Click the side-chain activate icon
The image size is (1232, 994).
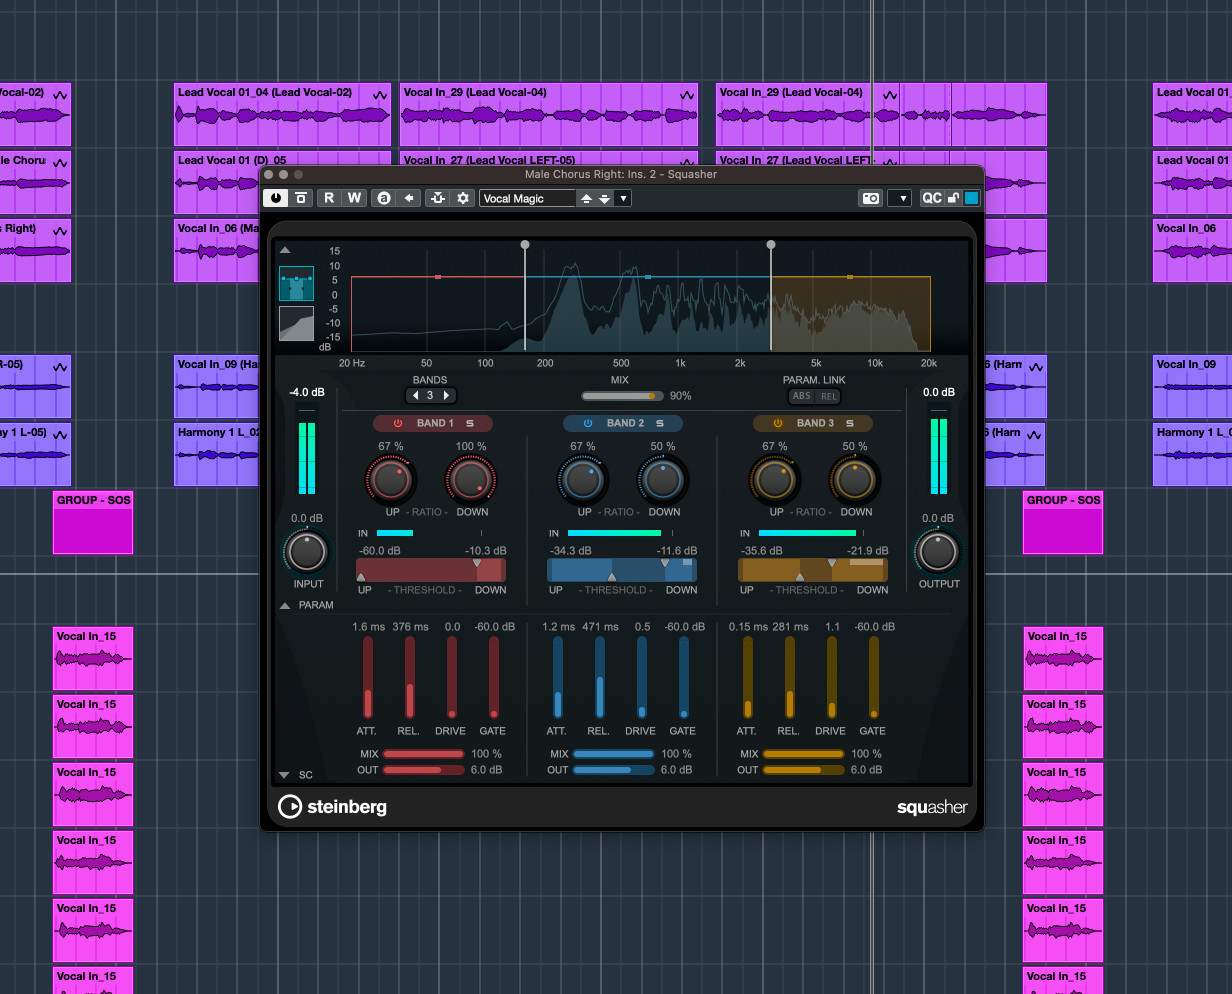pos(437,198)
